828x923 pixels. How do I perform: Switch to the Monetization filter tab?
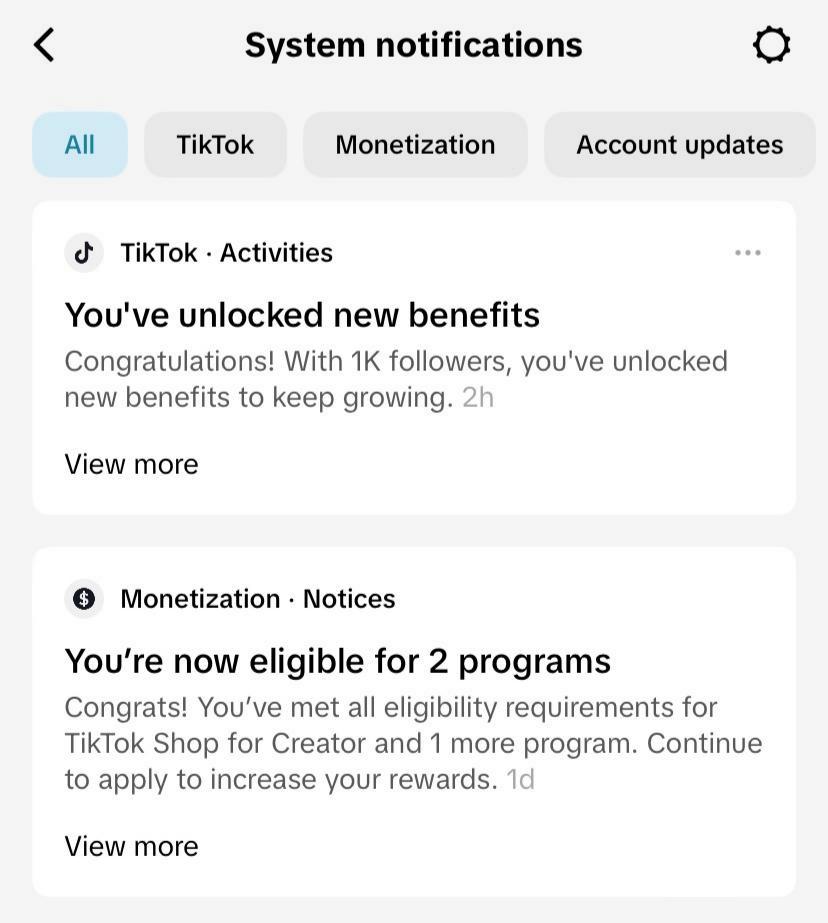tap(415, 145)
